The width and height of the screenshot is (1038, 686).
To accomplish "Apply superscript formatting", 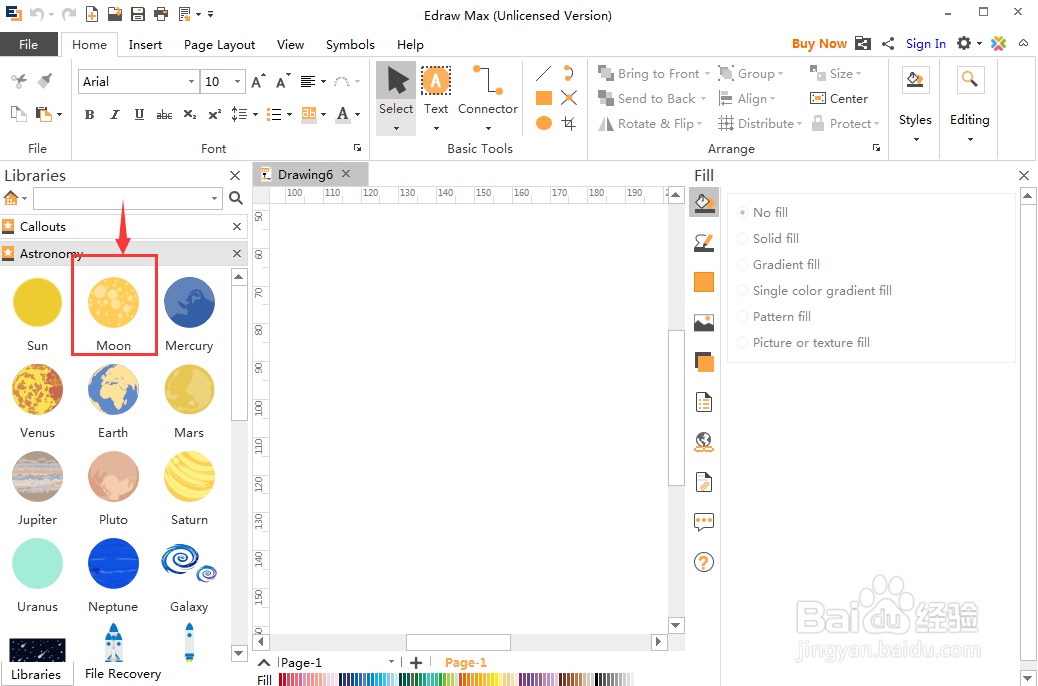I will click(214, 115).
